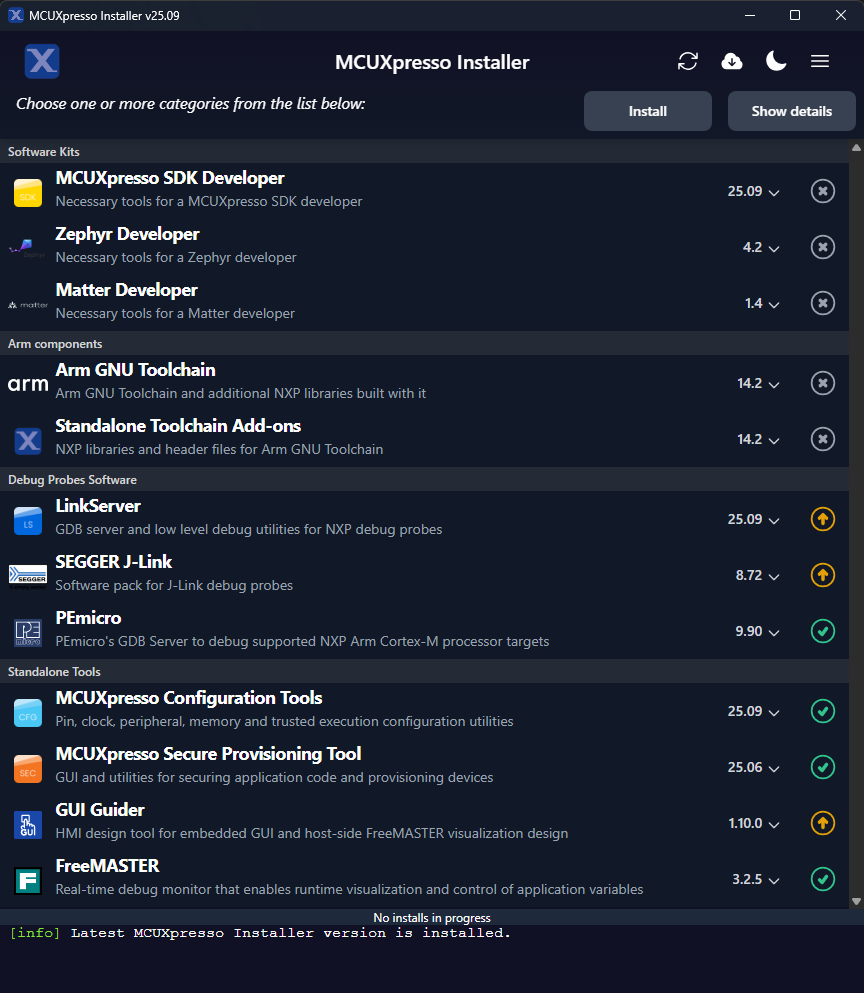The height and width of the screenshot is (993, 864).
Task: Open the hamburger menu in the top right
Action: [x=820, y=61]
